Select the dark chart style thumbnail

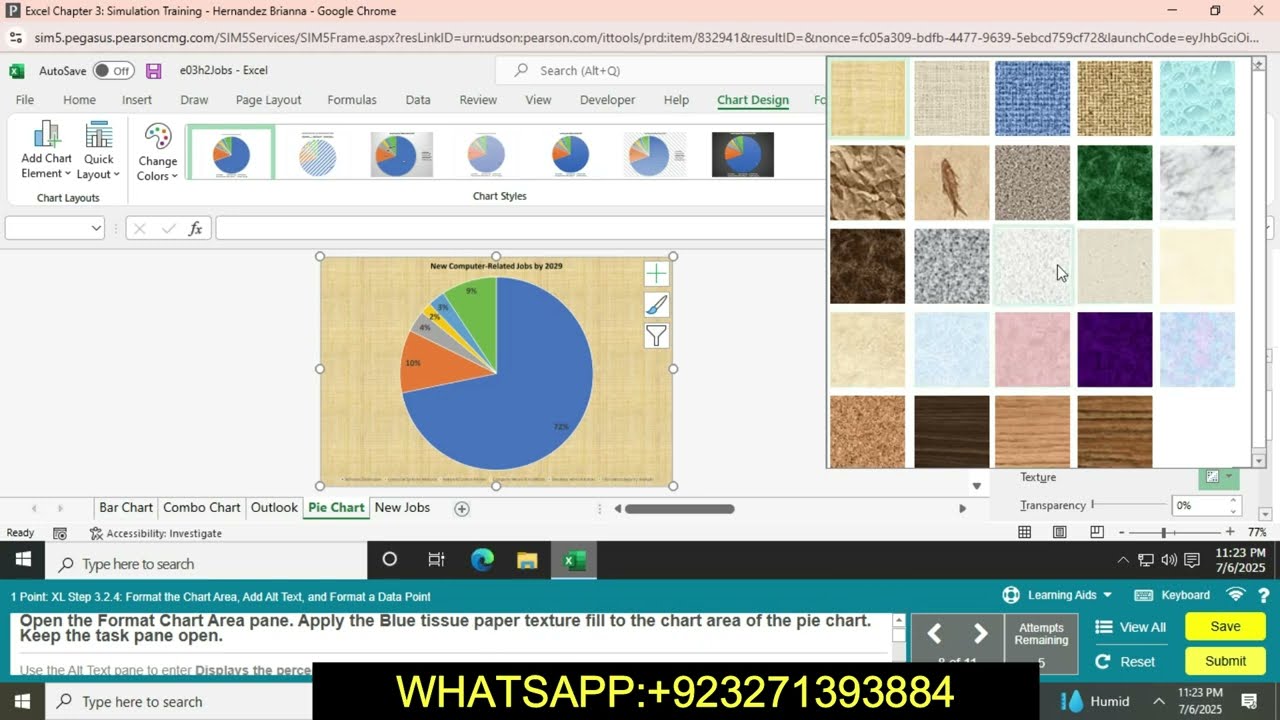click(743, 154)
